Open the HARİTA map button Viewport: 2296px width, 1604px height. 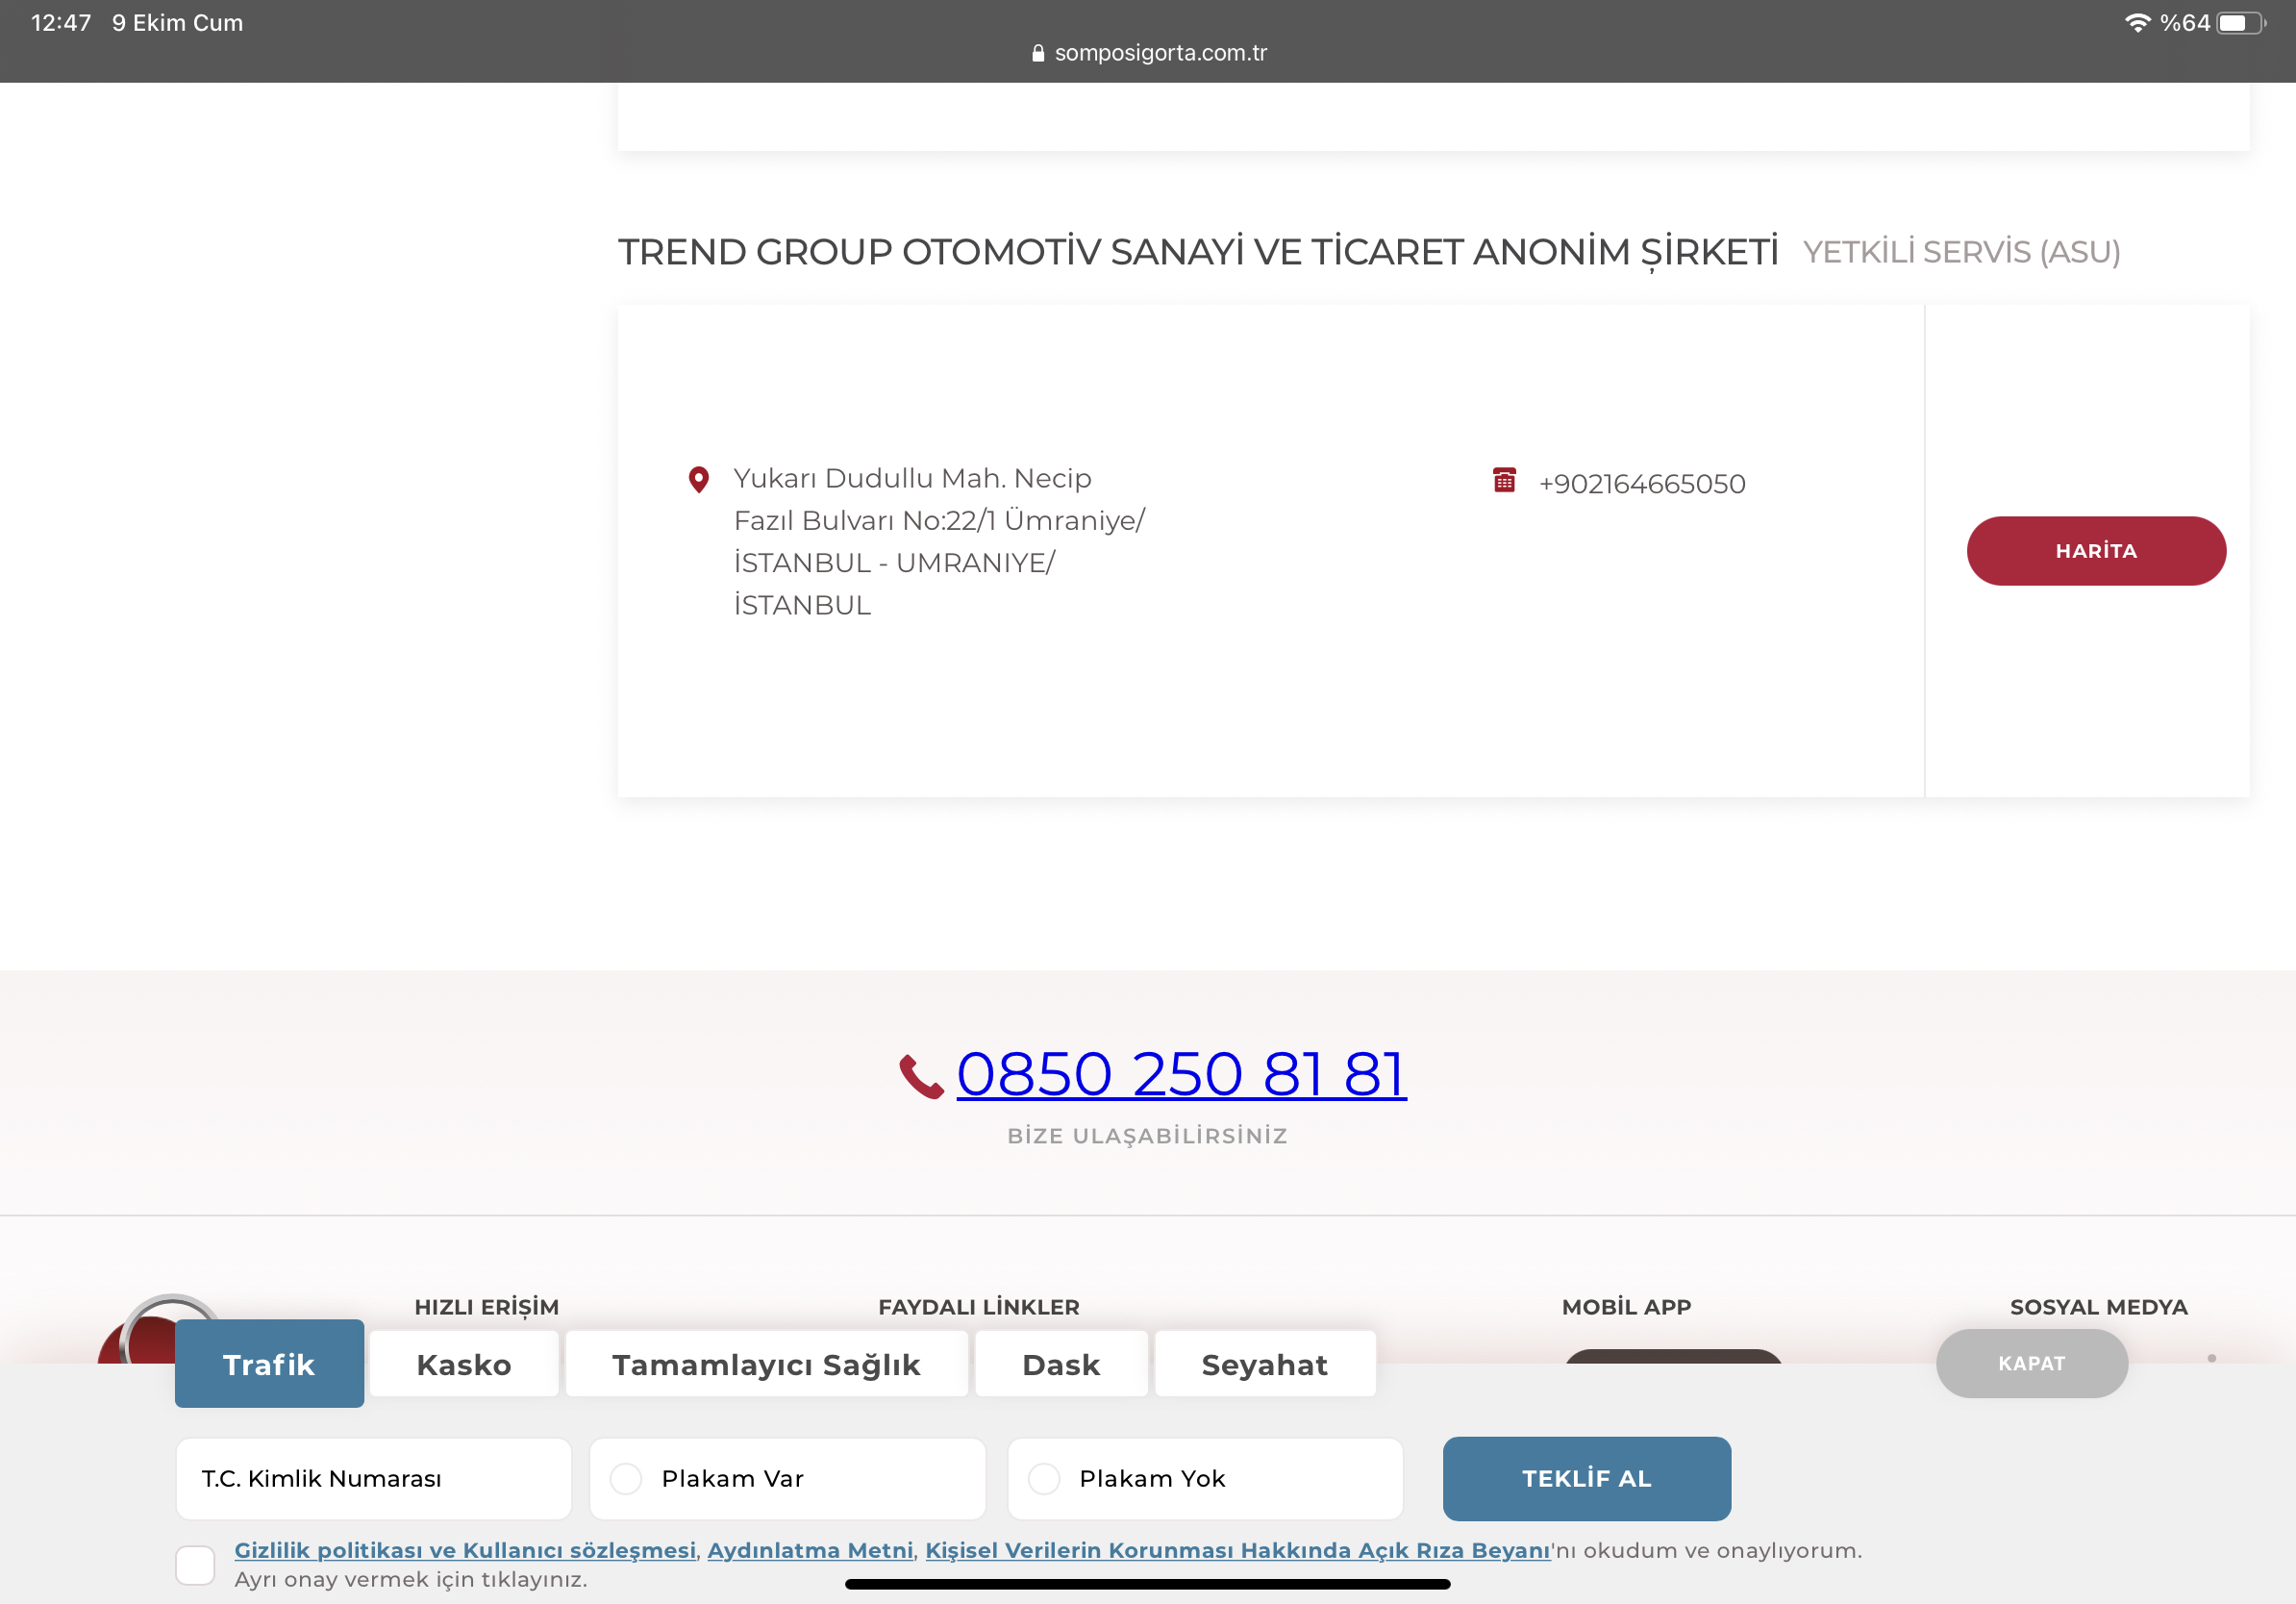click(2096, 551)
